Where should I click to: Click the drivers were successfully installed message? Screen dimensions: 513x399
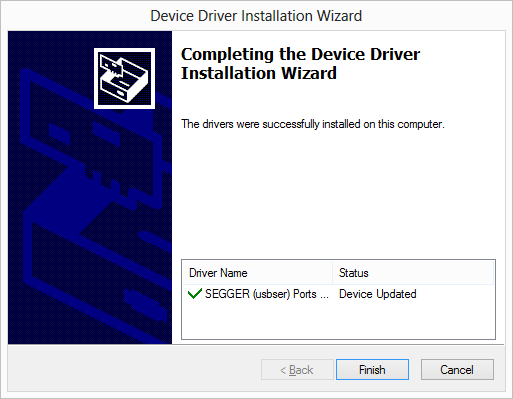tap(313, 124)
